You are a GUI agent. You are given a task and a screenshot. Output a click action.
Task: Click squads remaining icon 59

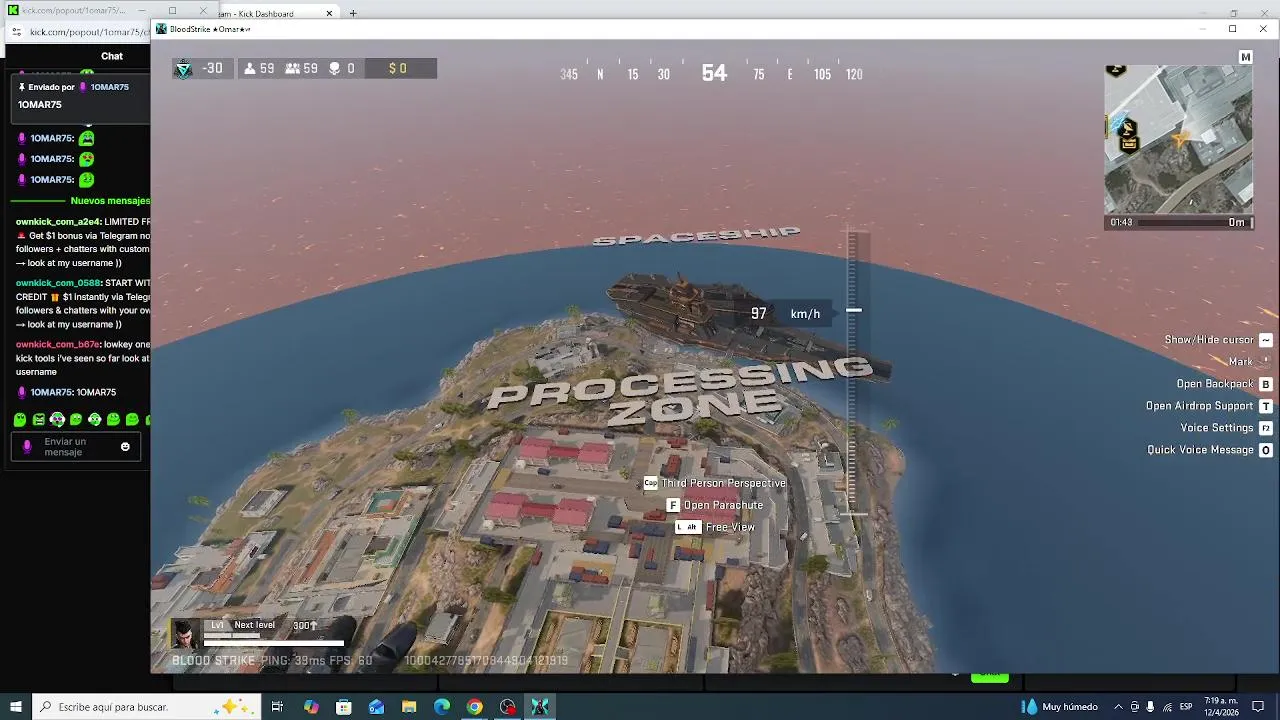pyautogui.click(x=293, y=69)
